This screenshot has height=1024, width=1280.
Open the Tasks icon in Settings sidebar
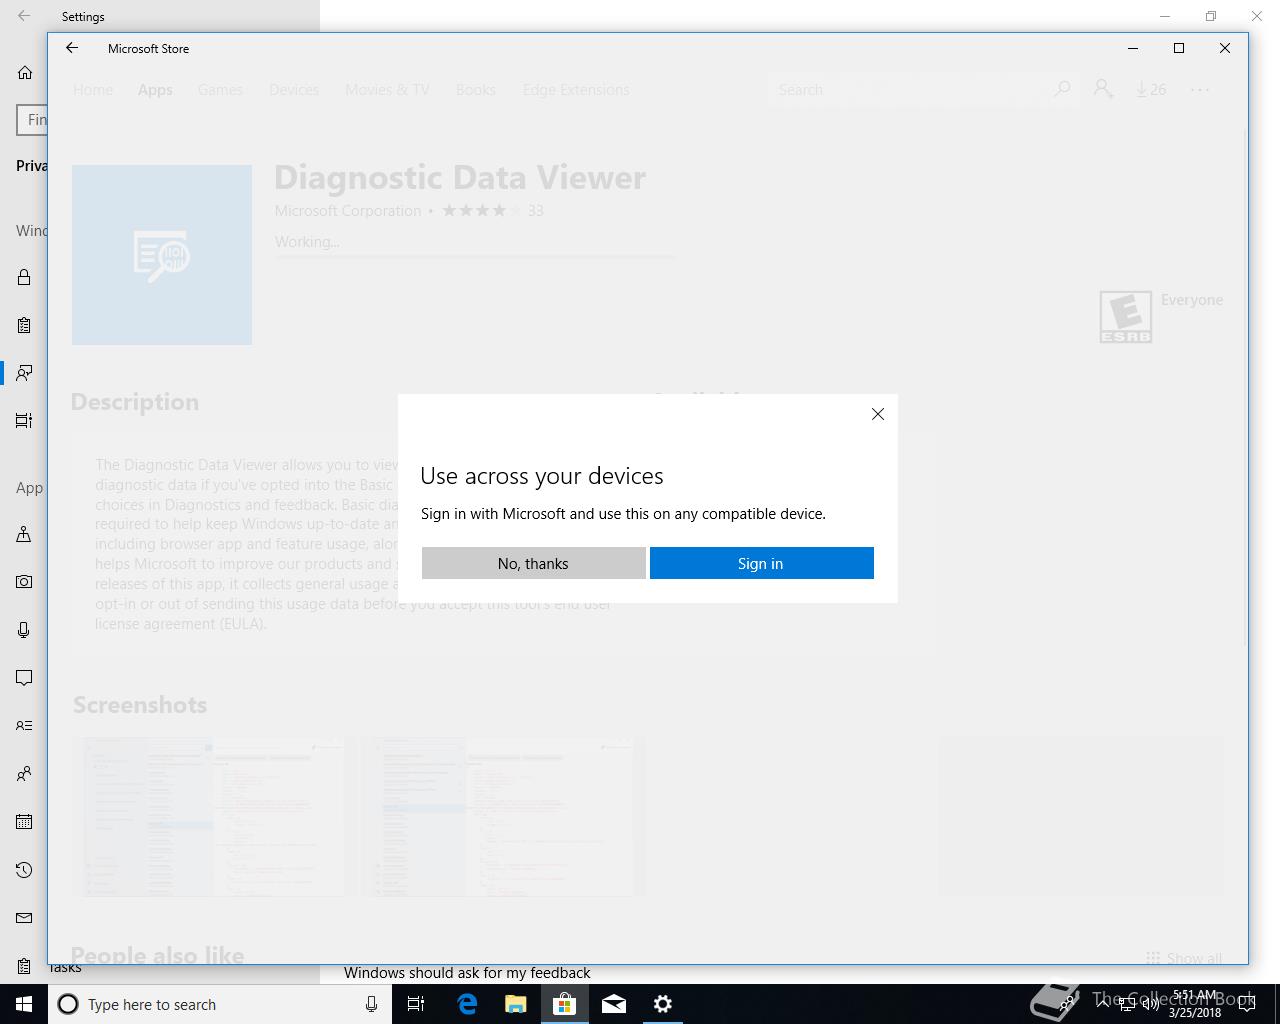tap(24, 966)
